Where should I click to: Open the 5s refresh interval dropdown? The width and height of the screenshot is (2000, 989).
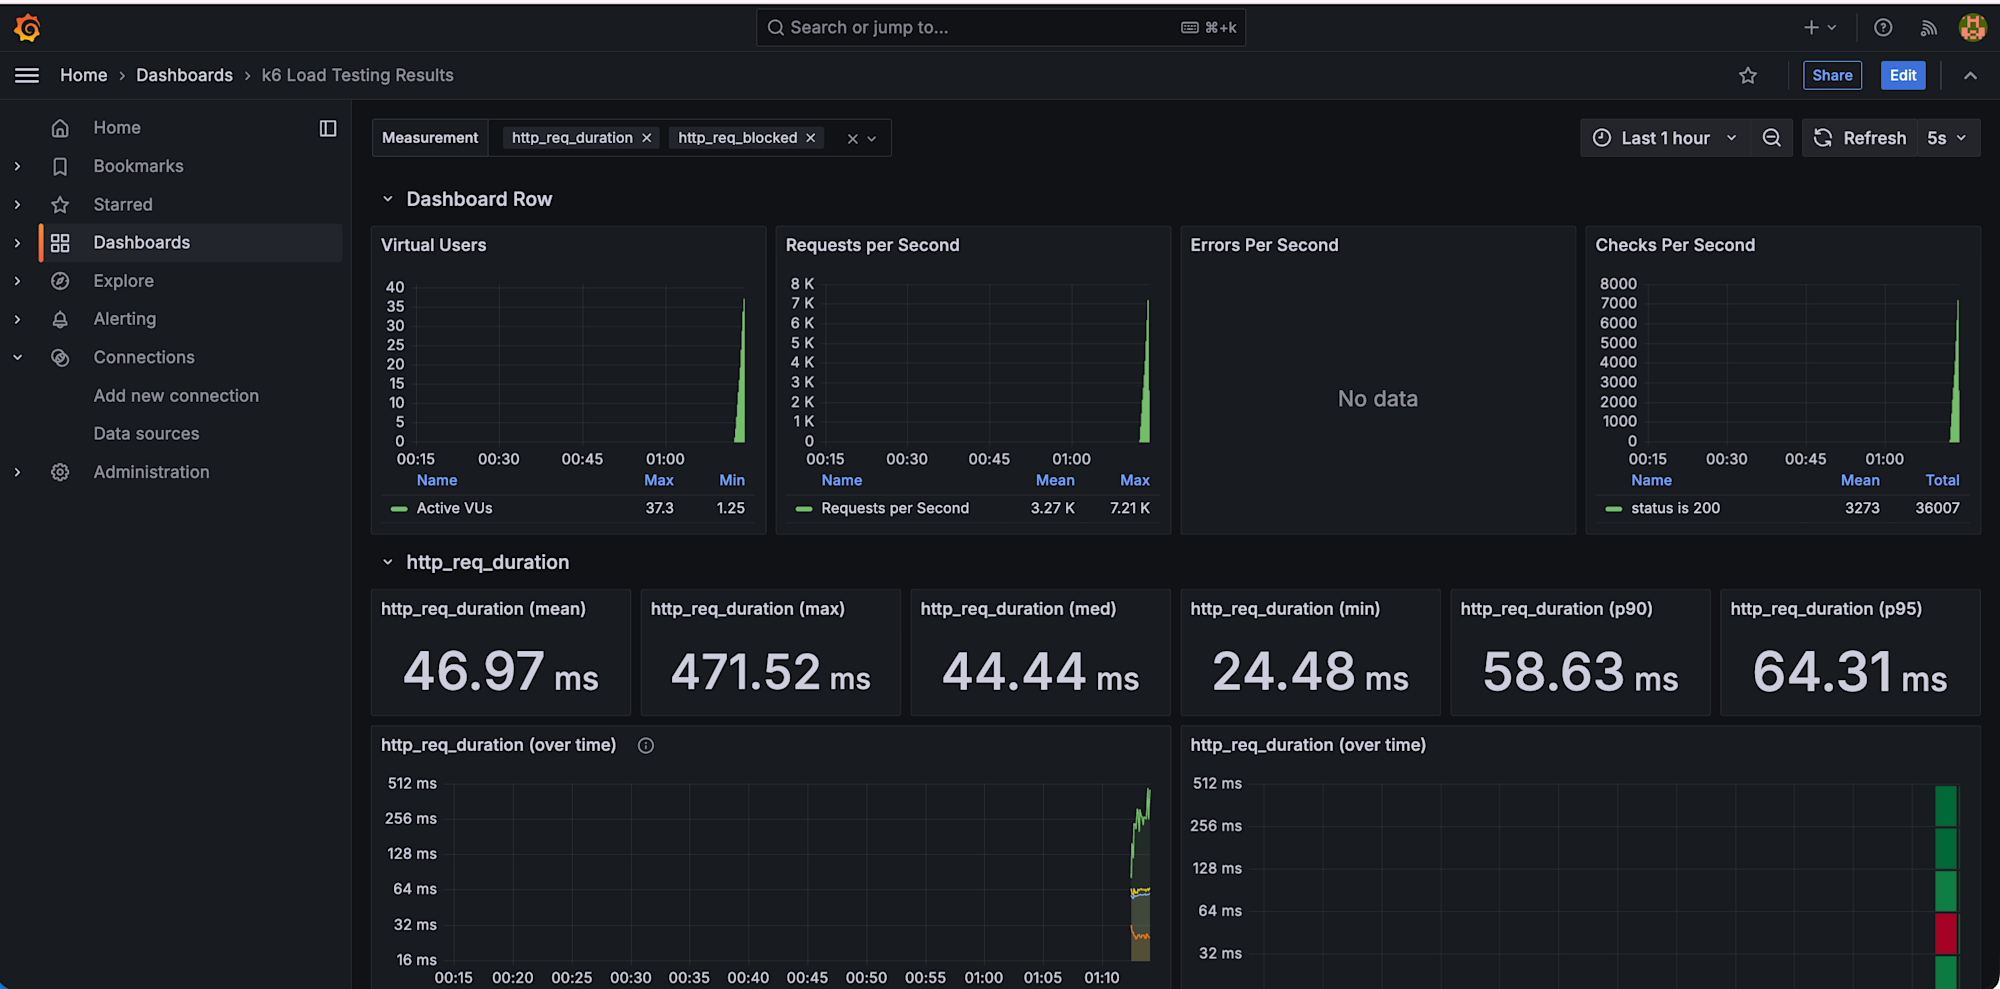1946,138
